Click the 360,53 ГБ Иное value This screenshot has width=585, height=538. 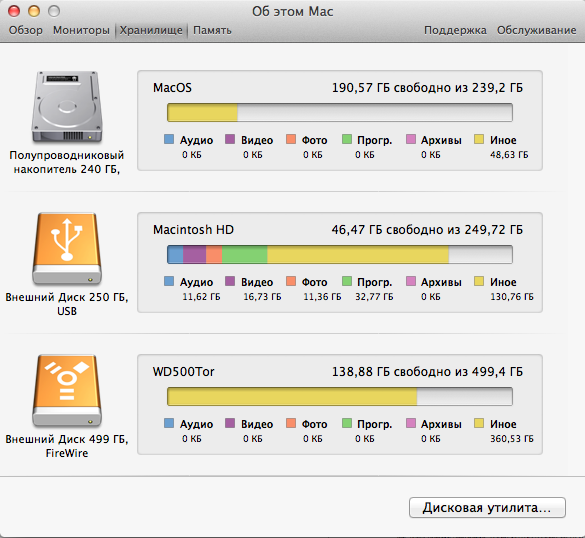pyautogui.click(x=512, y=439)
